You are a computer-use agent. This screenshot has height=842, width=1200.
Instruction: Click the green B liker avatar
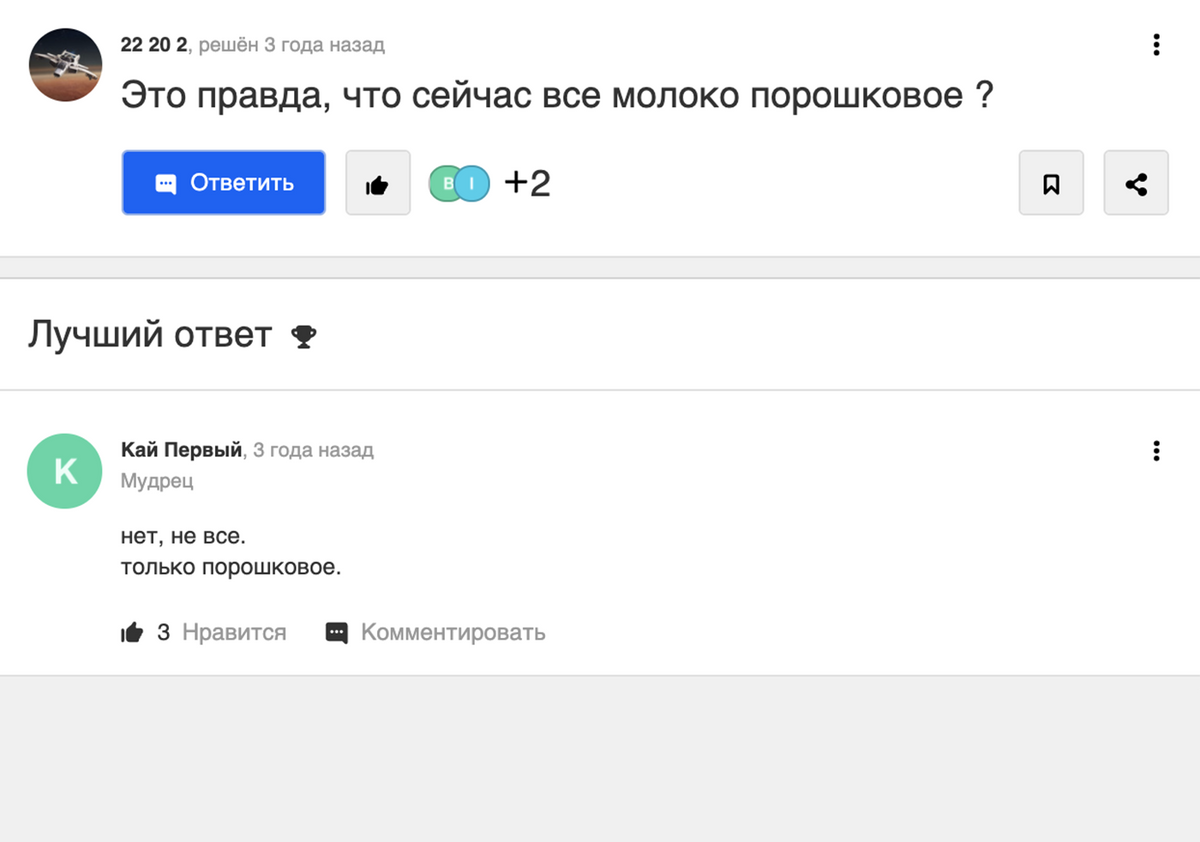click(x=444, y=183)
